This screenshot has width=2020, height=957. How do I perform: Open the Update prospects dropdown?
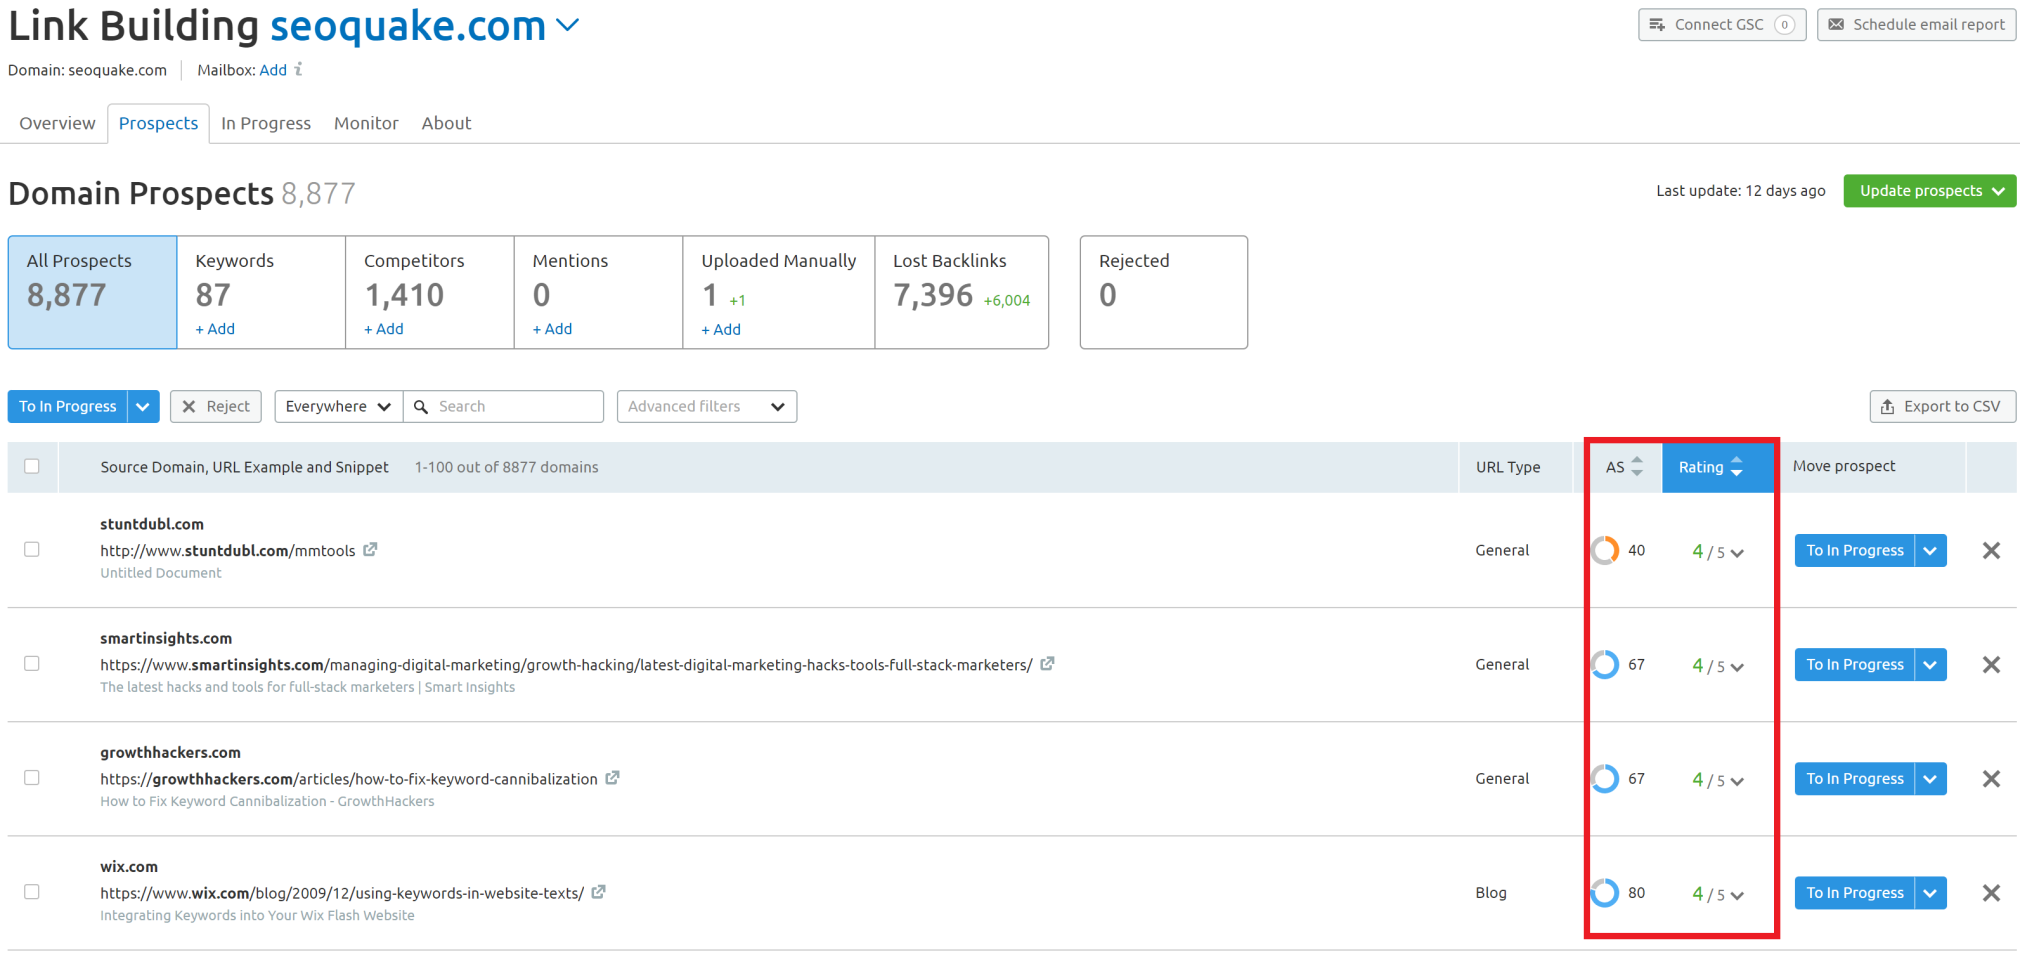(x=1929, y=191)
